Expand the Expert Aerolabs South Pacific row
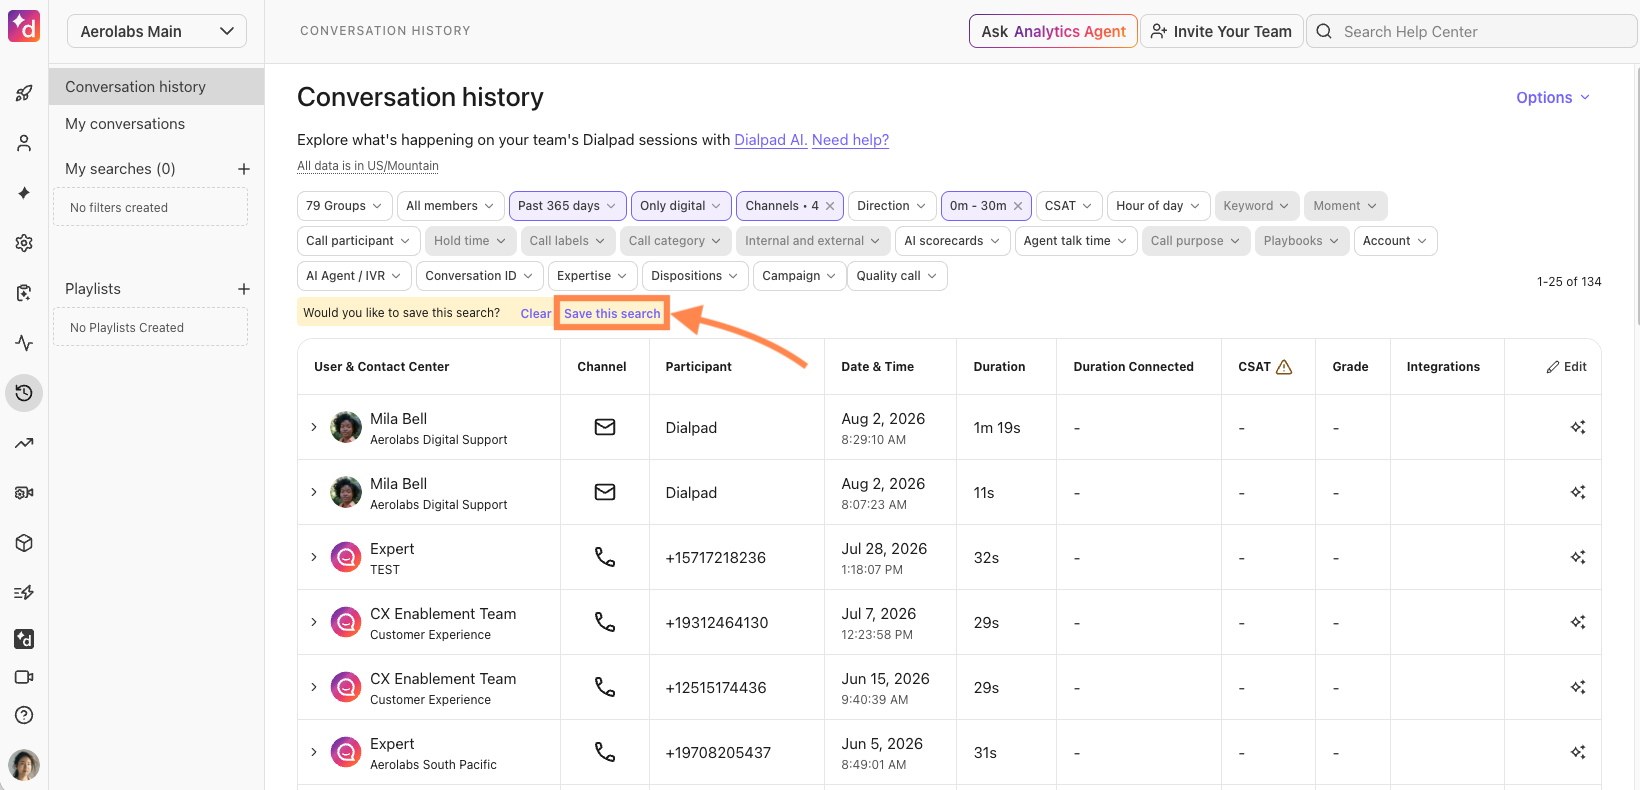 pyautogui.click(x=314, y=752)
